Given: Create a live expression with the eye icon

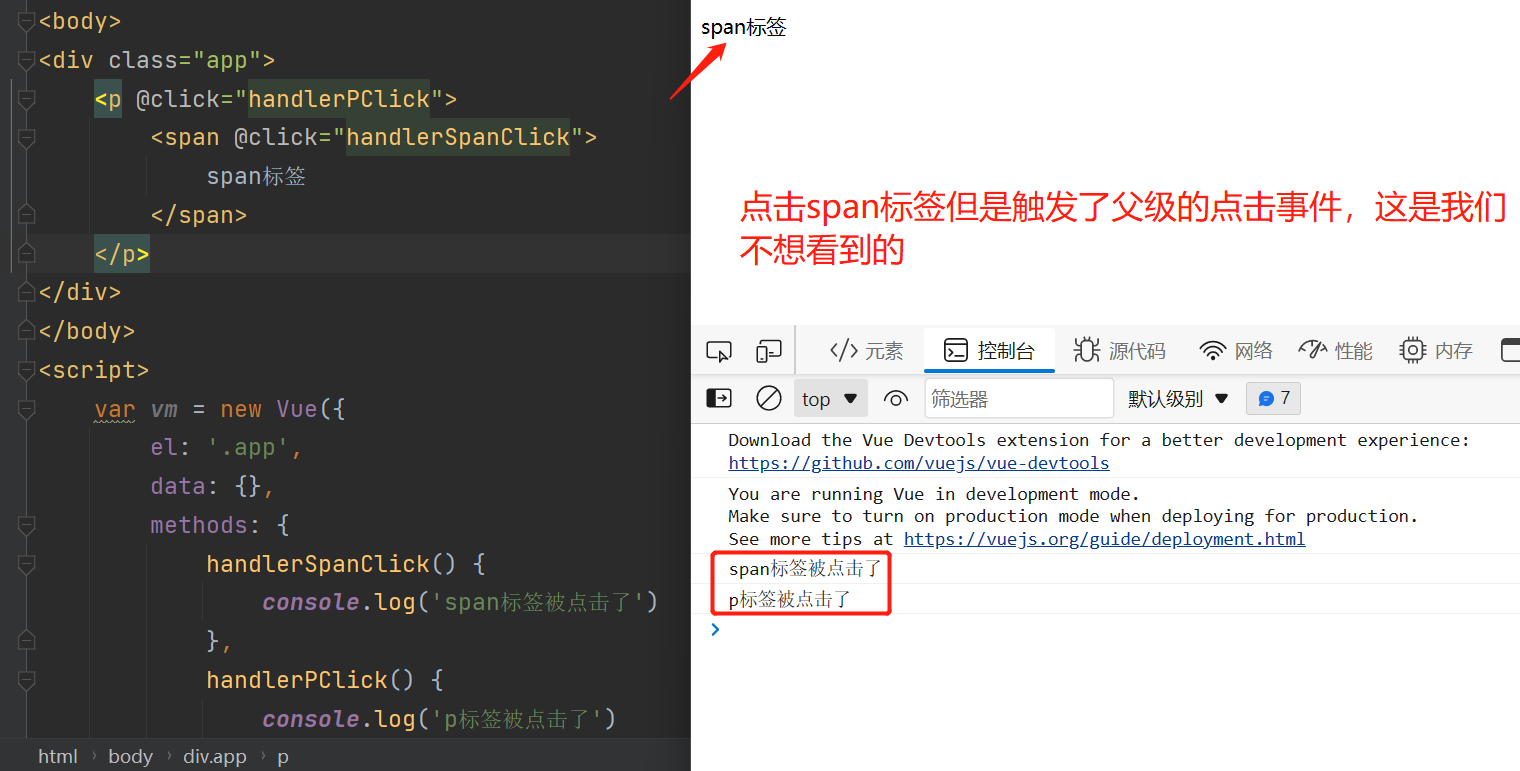Looking at the screenshot, I should (x=895, y=399).
